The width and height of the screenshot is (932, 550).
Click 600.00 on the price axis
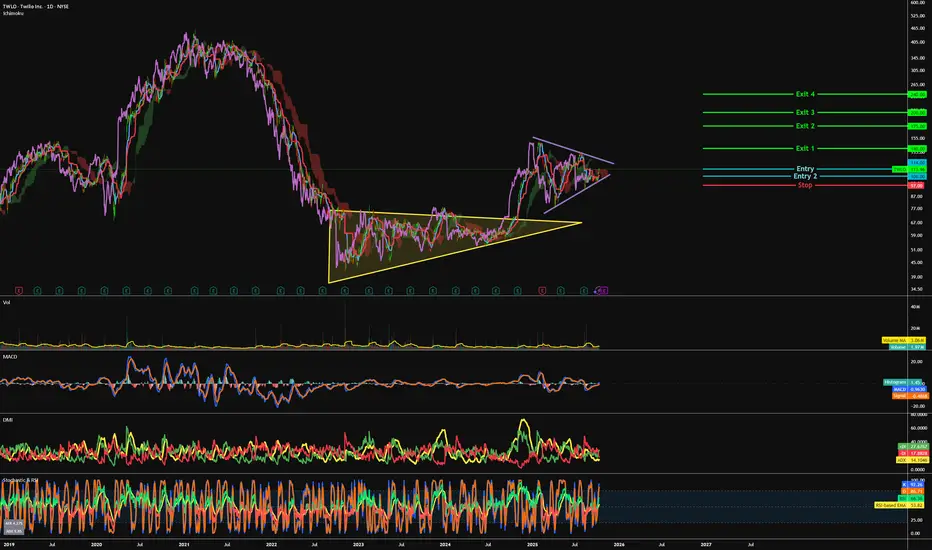918,3
